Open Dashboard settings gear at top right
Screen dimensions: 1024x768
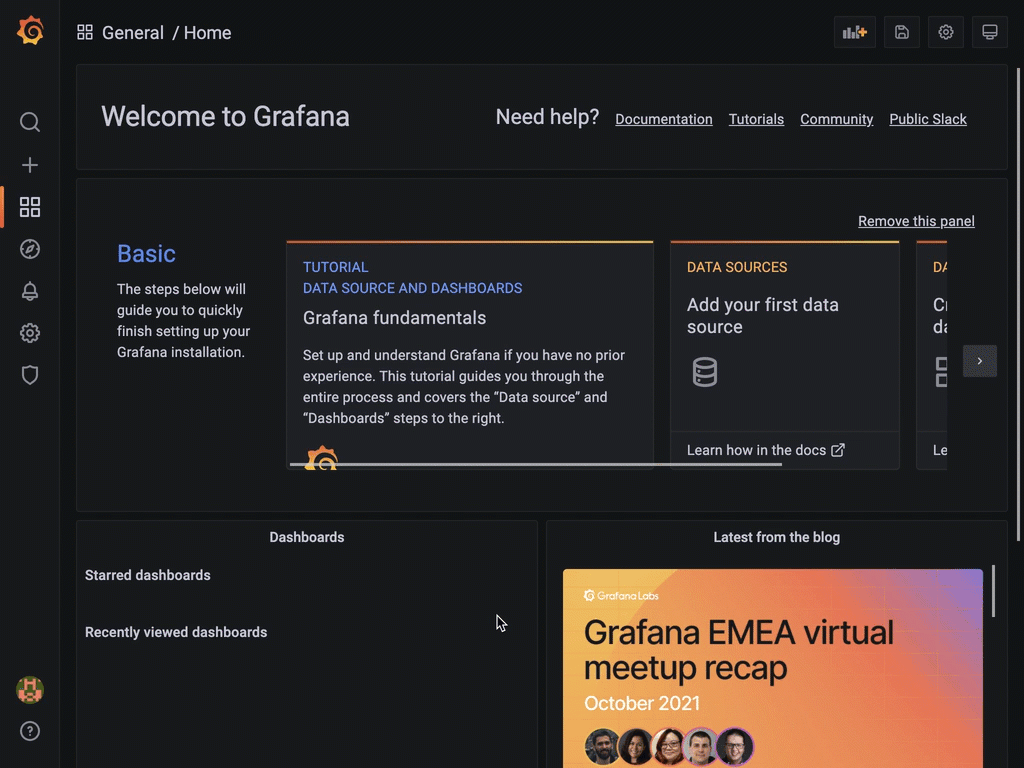coord(945,32)
